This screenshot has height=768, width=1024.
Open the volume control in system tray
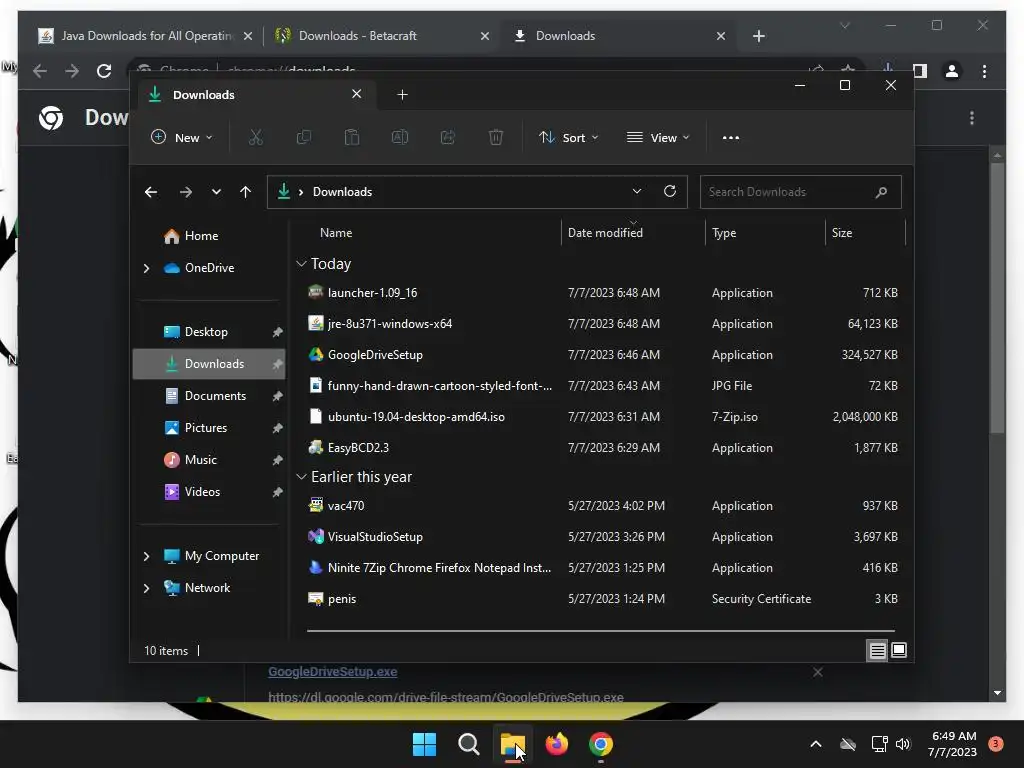pyautogui.click(x=903, y=744)
